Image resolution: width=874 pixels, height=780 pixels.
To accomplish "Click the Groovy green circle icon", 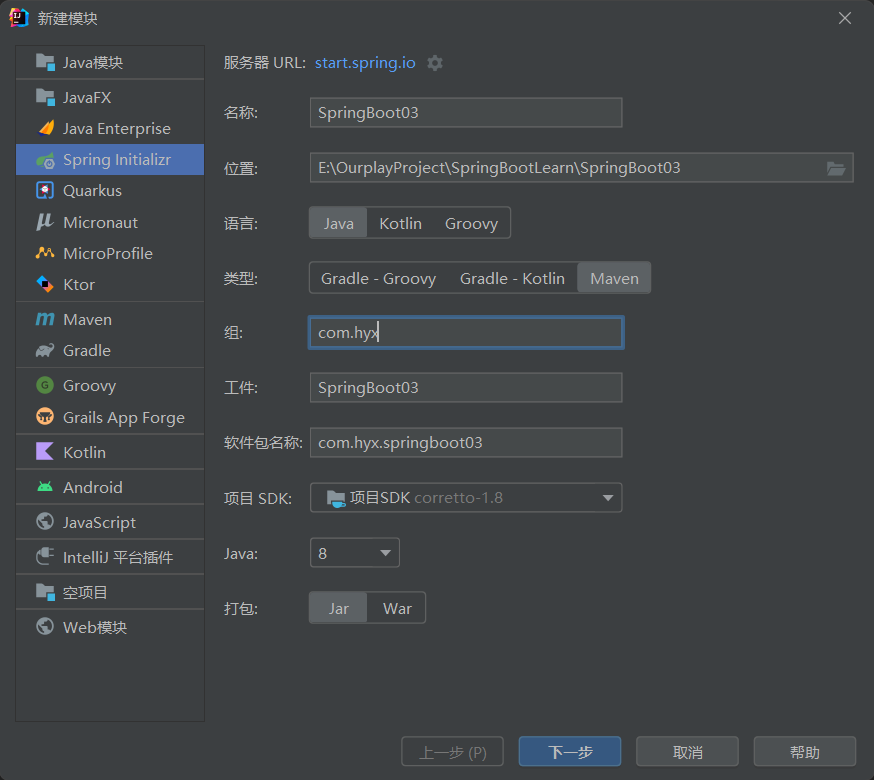I will [x=45, y=385].
